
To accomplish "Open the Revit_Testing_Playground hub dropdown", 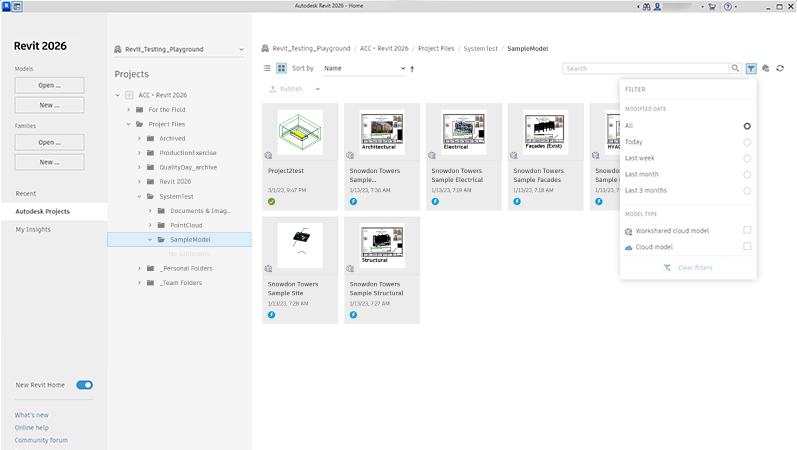I will coord(179,49).
